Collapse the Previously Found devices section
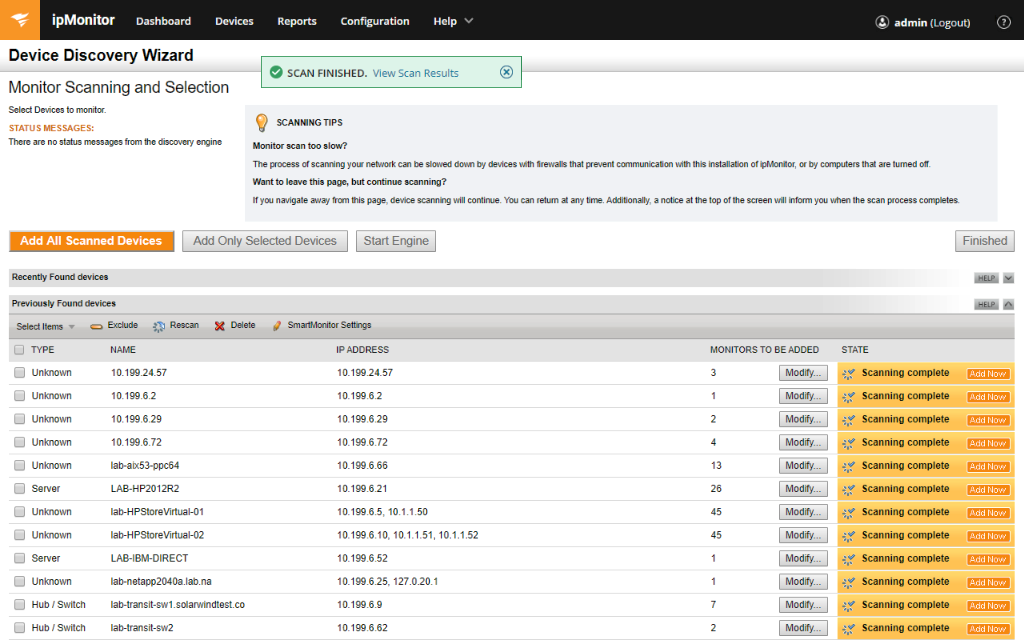Viewport: 1024px width, 640px height. [1008, 304]
